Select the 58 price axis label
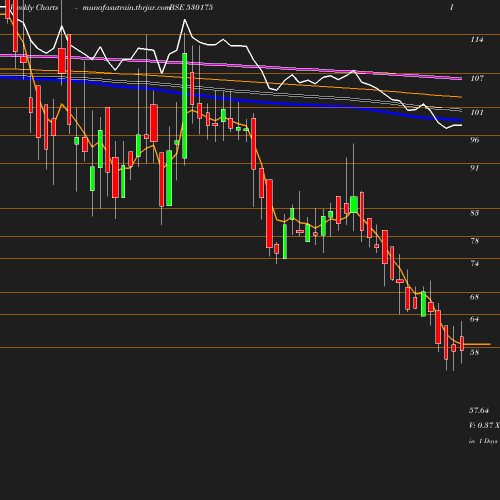 tap(475, 352)
